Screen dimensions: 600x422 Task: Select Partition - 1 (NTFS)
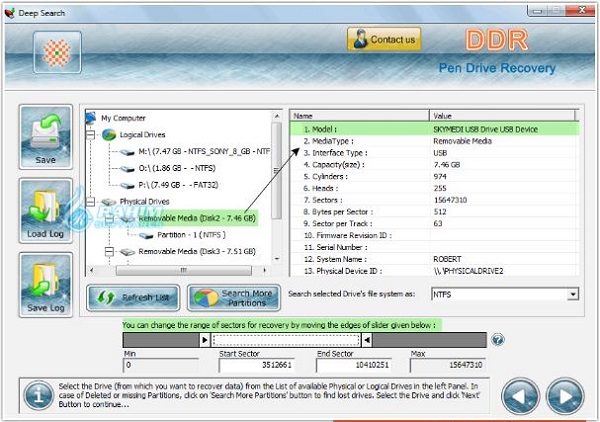tap(191, 235)
